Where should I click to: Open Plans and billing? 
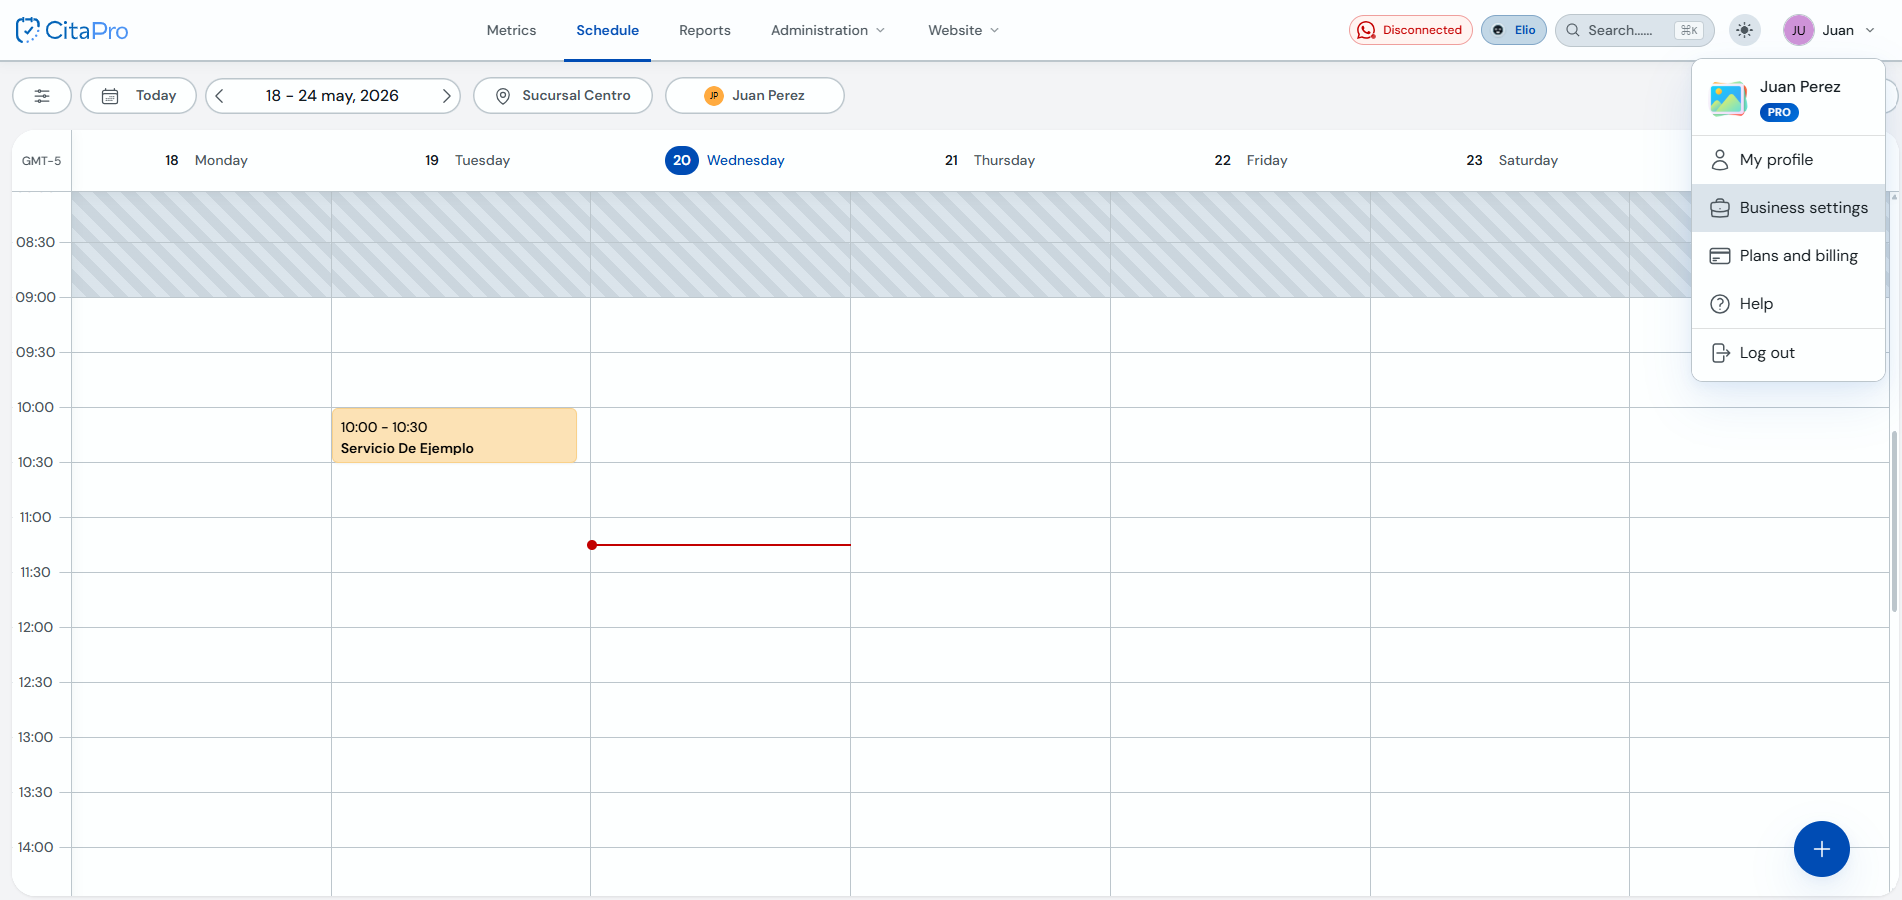[x=1788, y=256]
